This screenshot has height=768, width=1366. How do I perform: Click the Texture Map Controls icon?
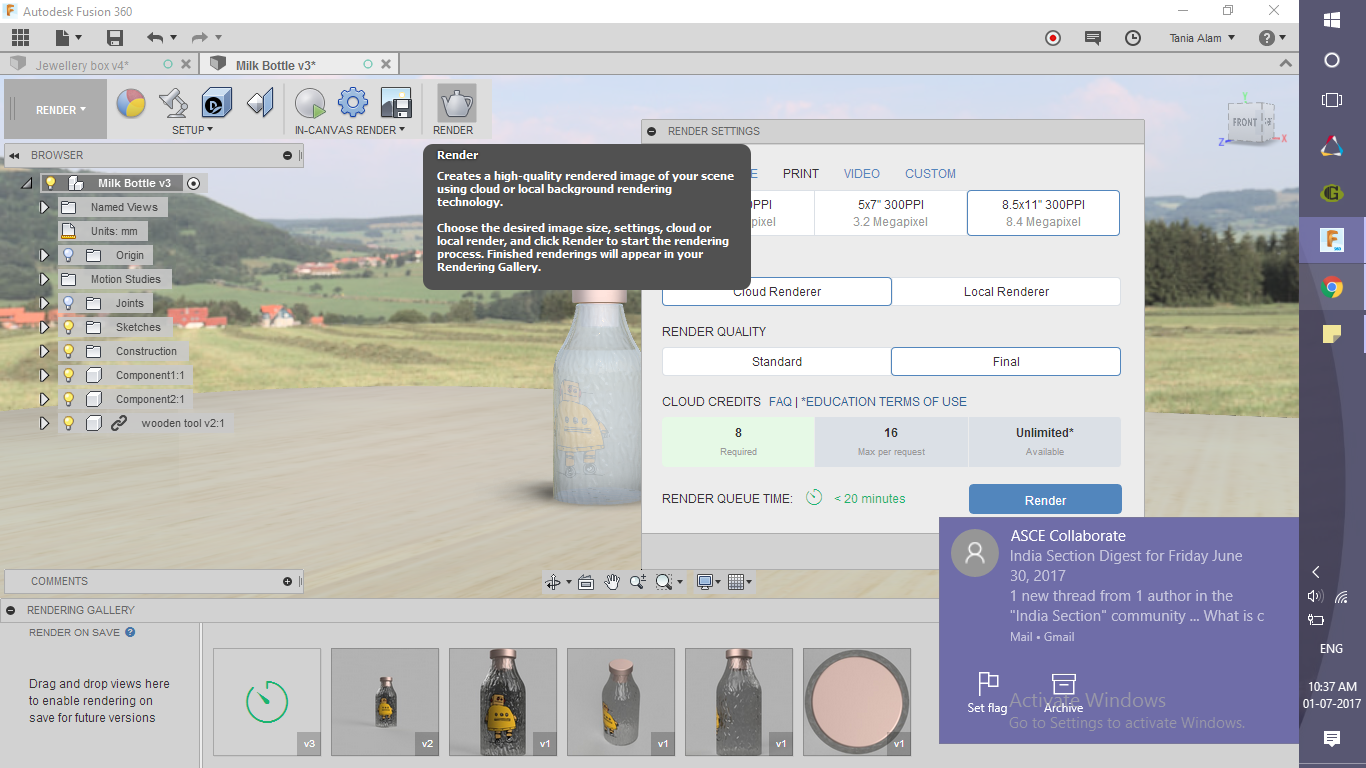260,103
